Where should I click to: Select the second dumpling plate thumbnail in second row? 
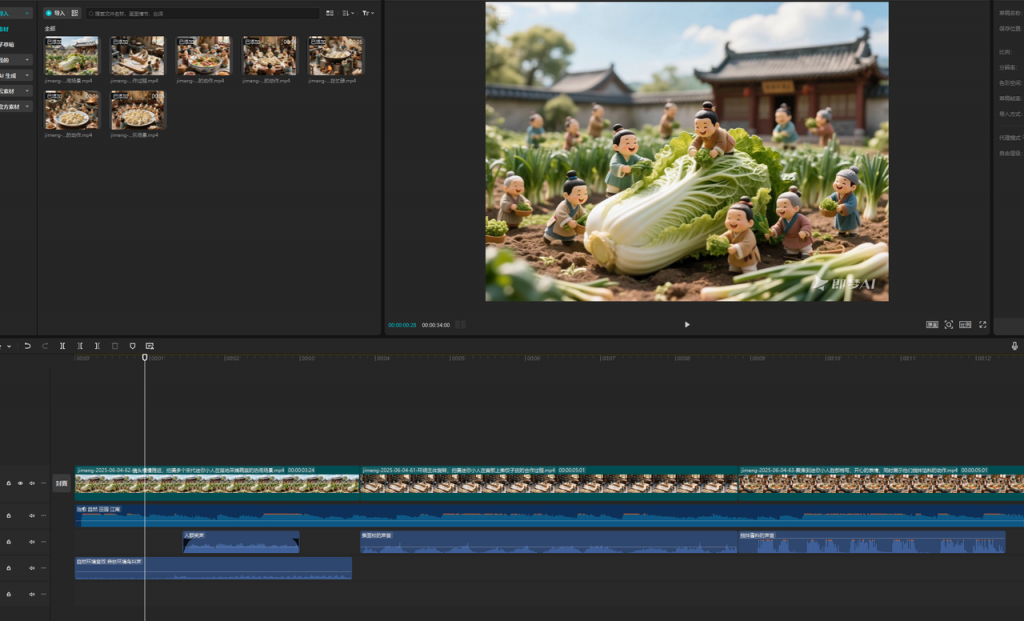click(137, 110)
